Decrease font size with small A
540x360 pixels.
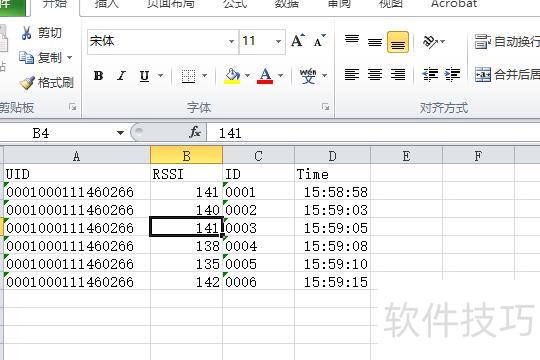319,41
